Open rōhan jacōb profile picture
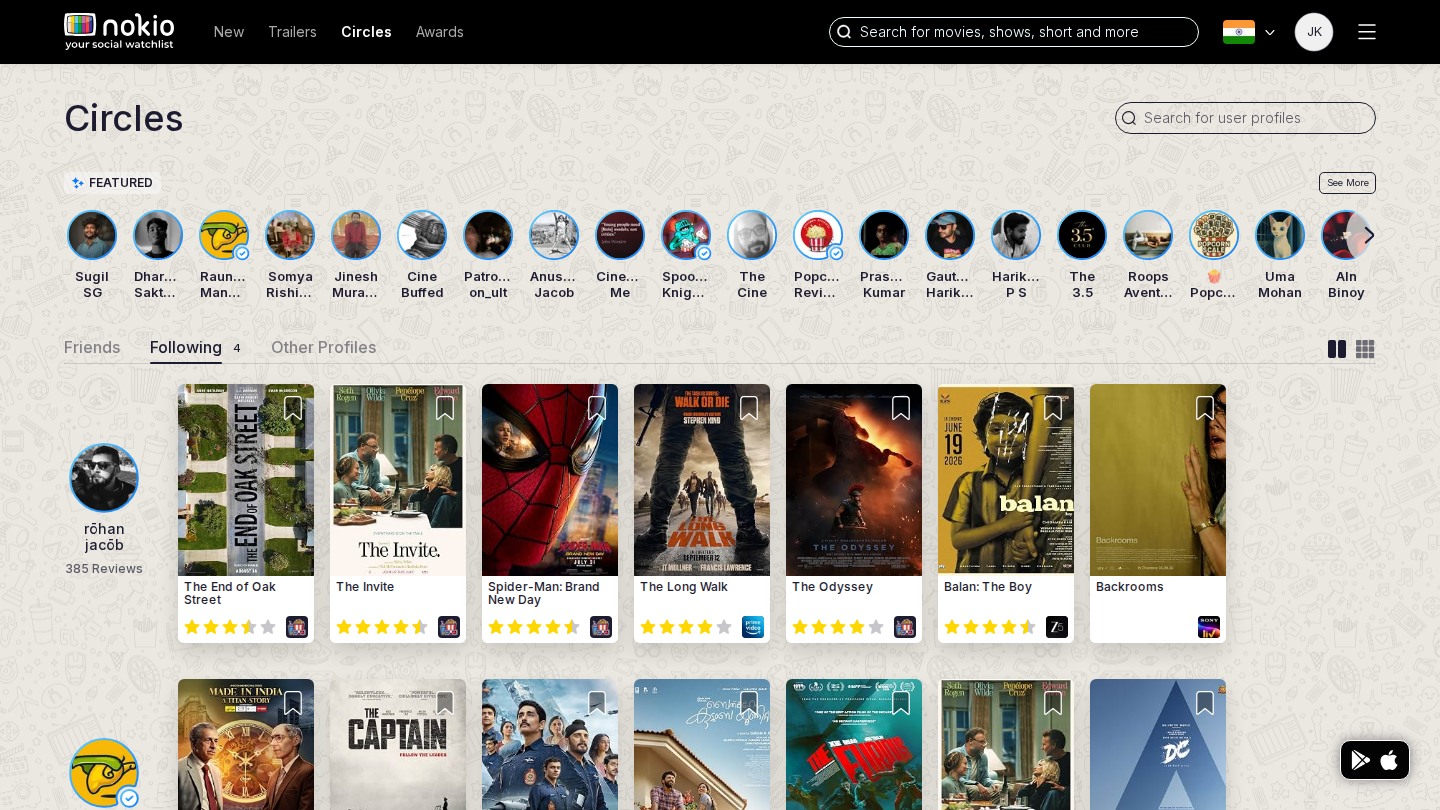The image size is (1440, 810). [104, 478]
